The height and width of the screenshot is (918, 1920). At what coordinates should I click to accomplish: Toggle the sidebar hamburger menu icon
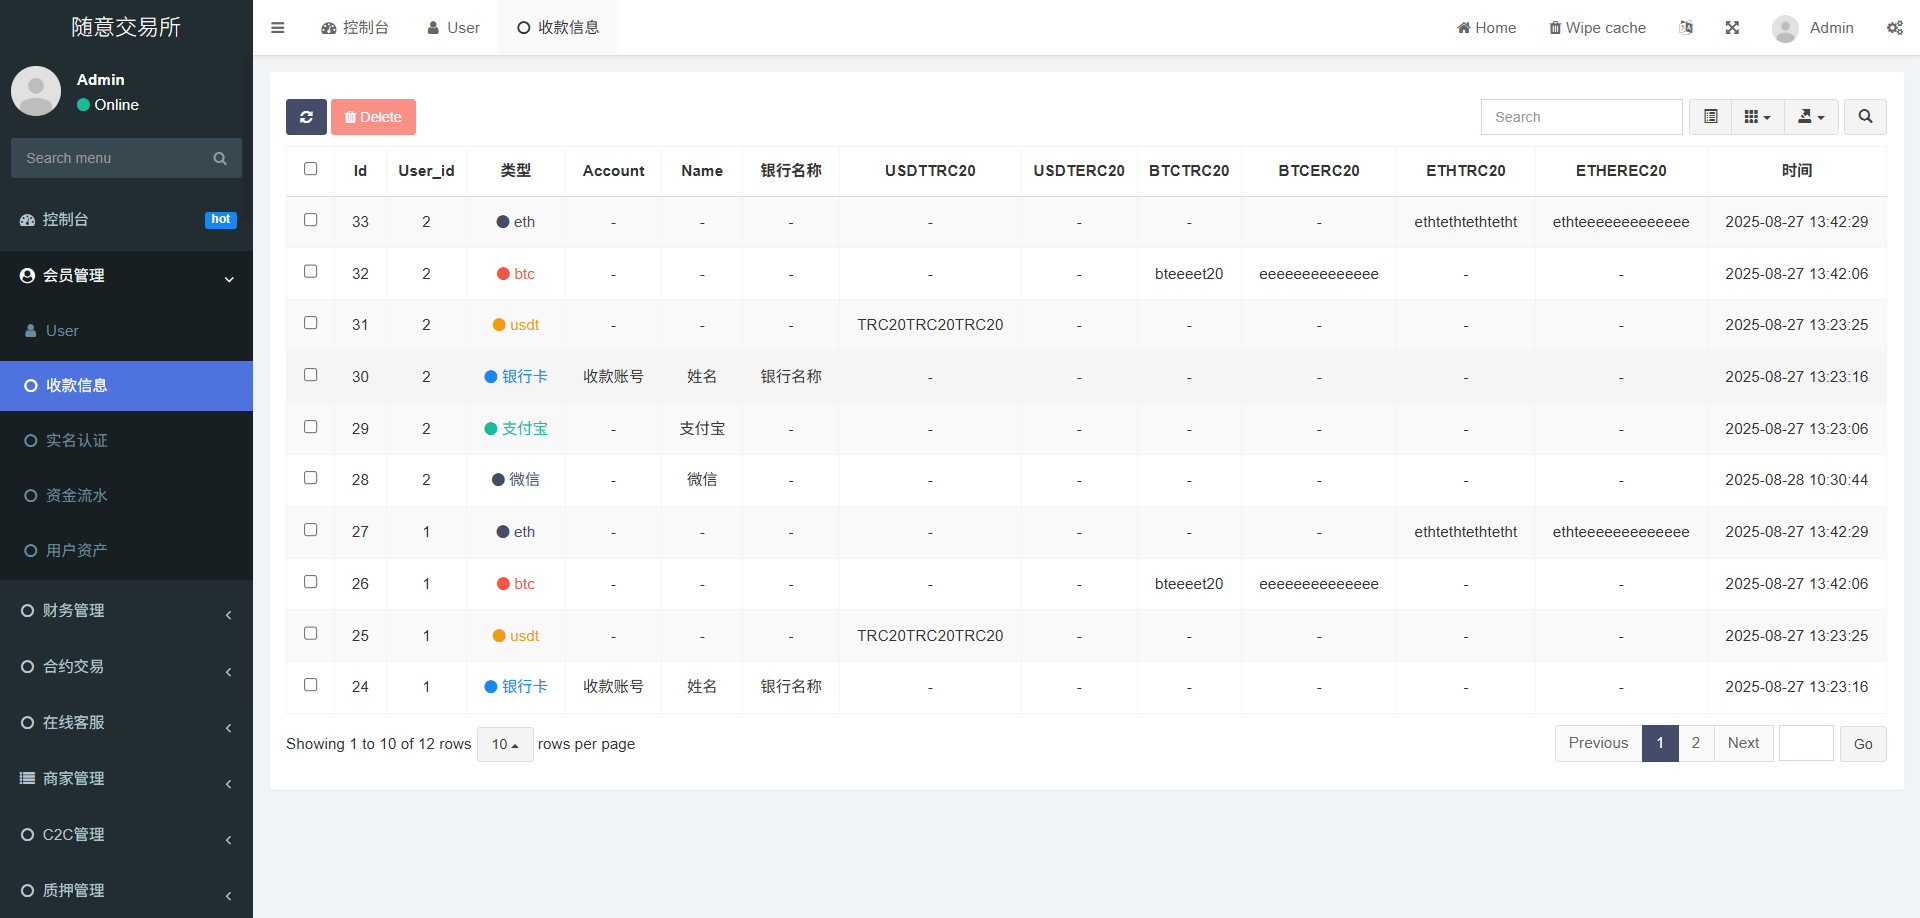click(x=278, y=28)
